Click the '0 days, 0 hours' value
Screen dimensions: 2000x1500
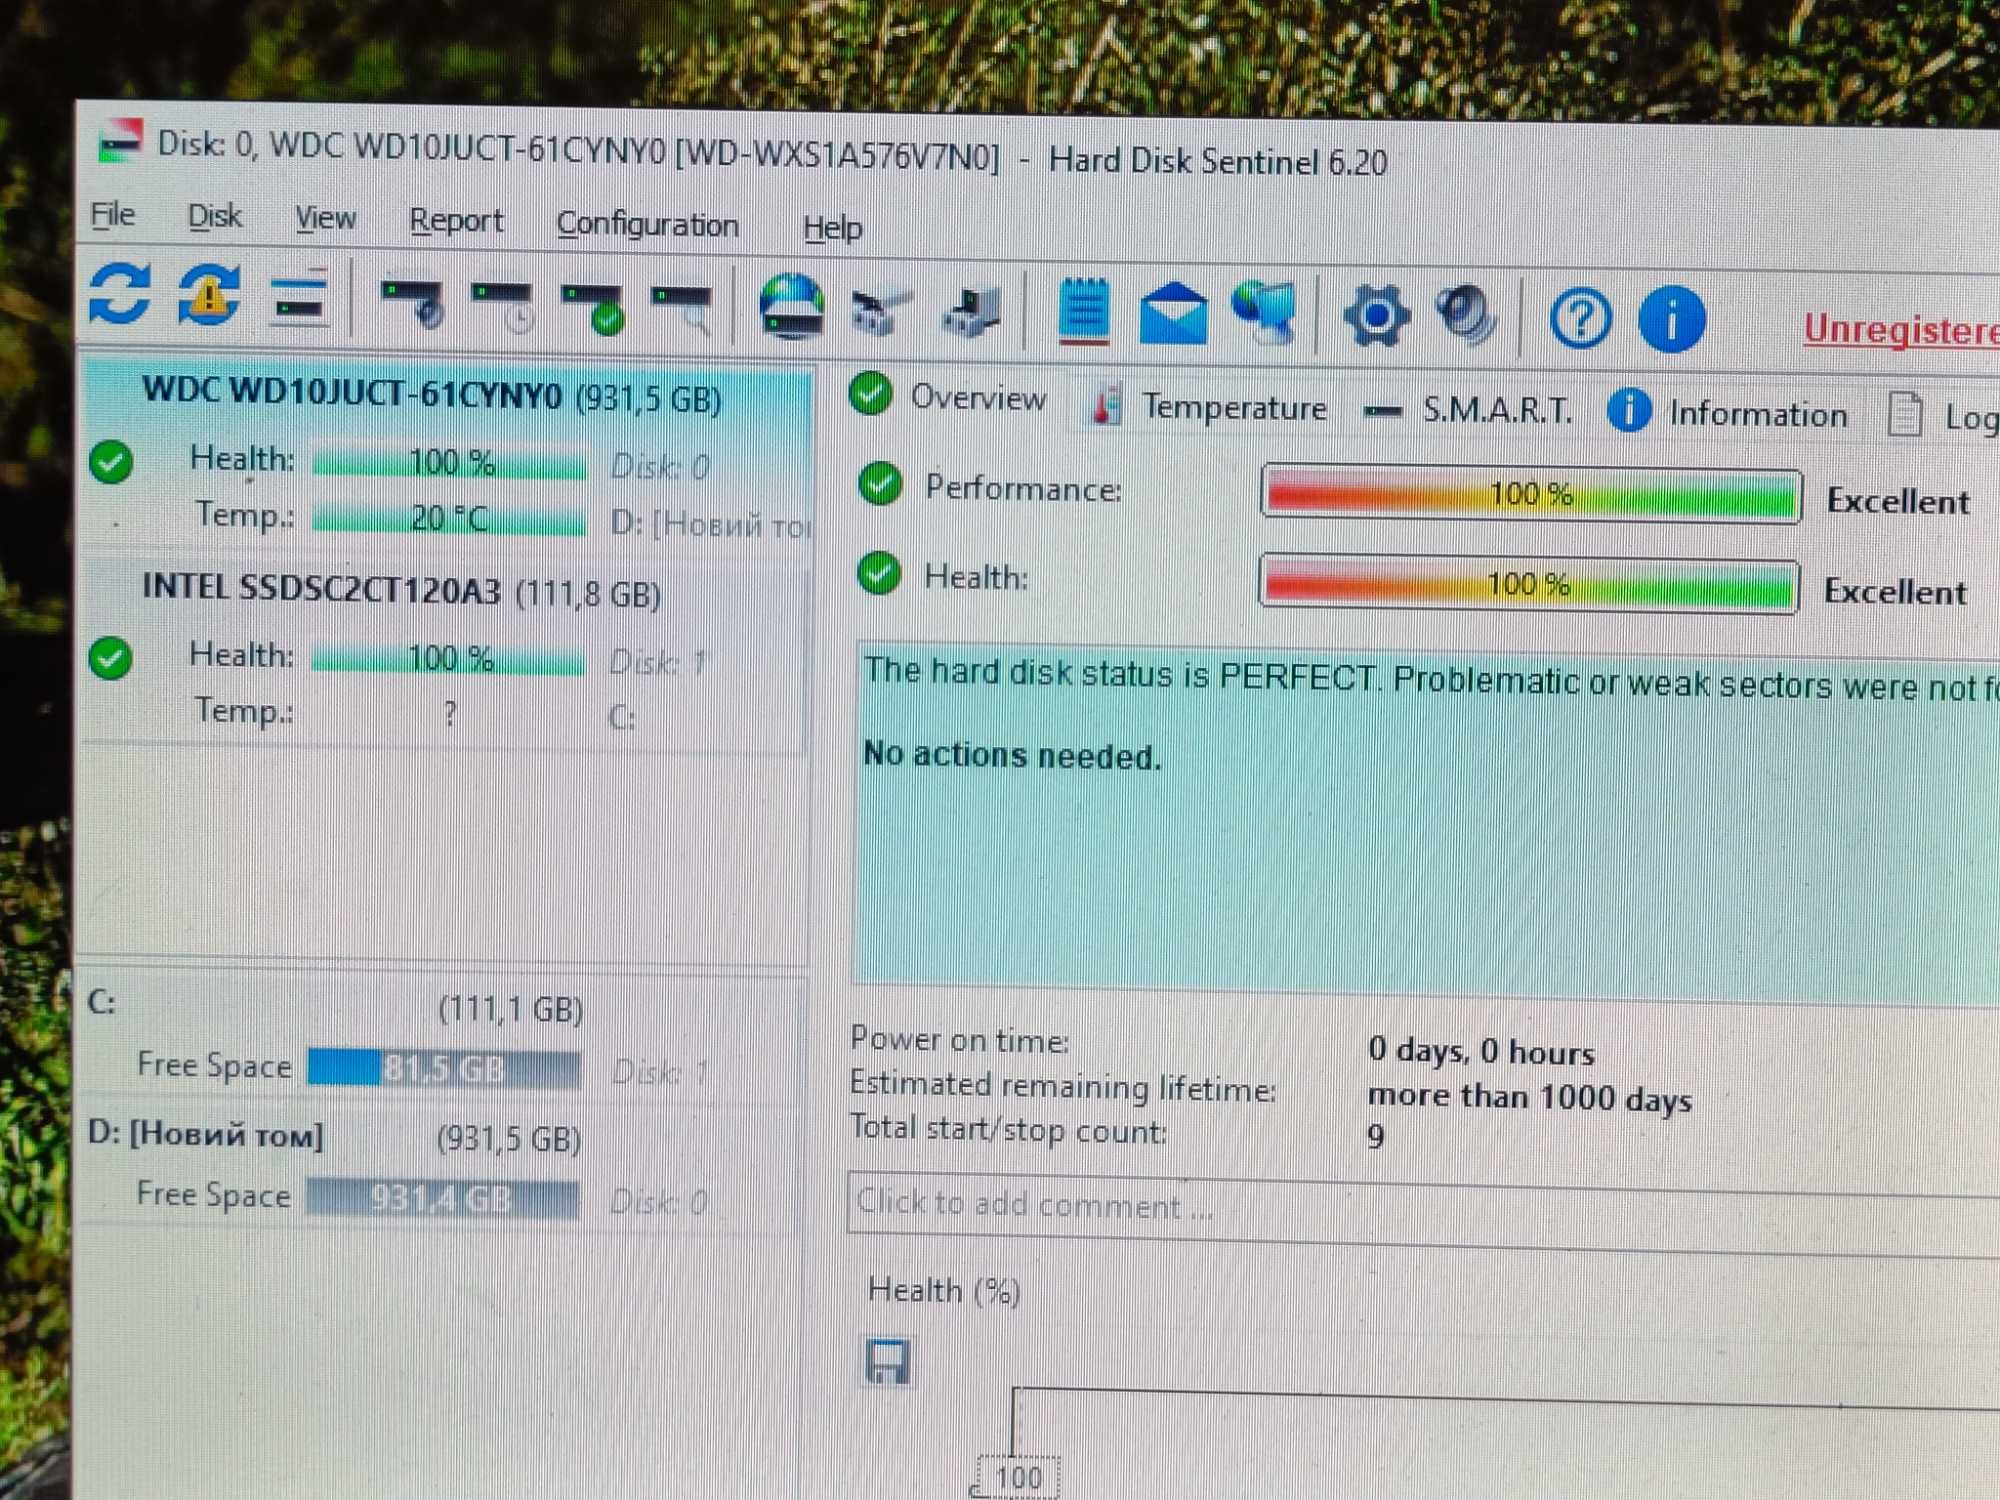[1481, 1052]
